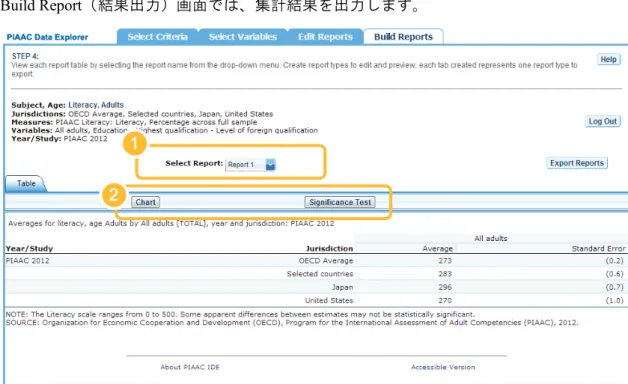628x384 pixels.
Task: Click the Measures summary line
Action: (134, 122)
